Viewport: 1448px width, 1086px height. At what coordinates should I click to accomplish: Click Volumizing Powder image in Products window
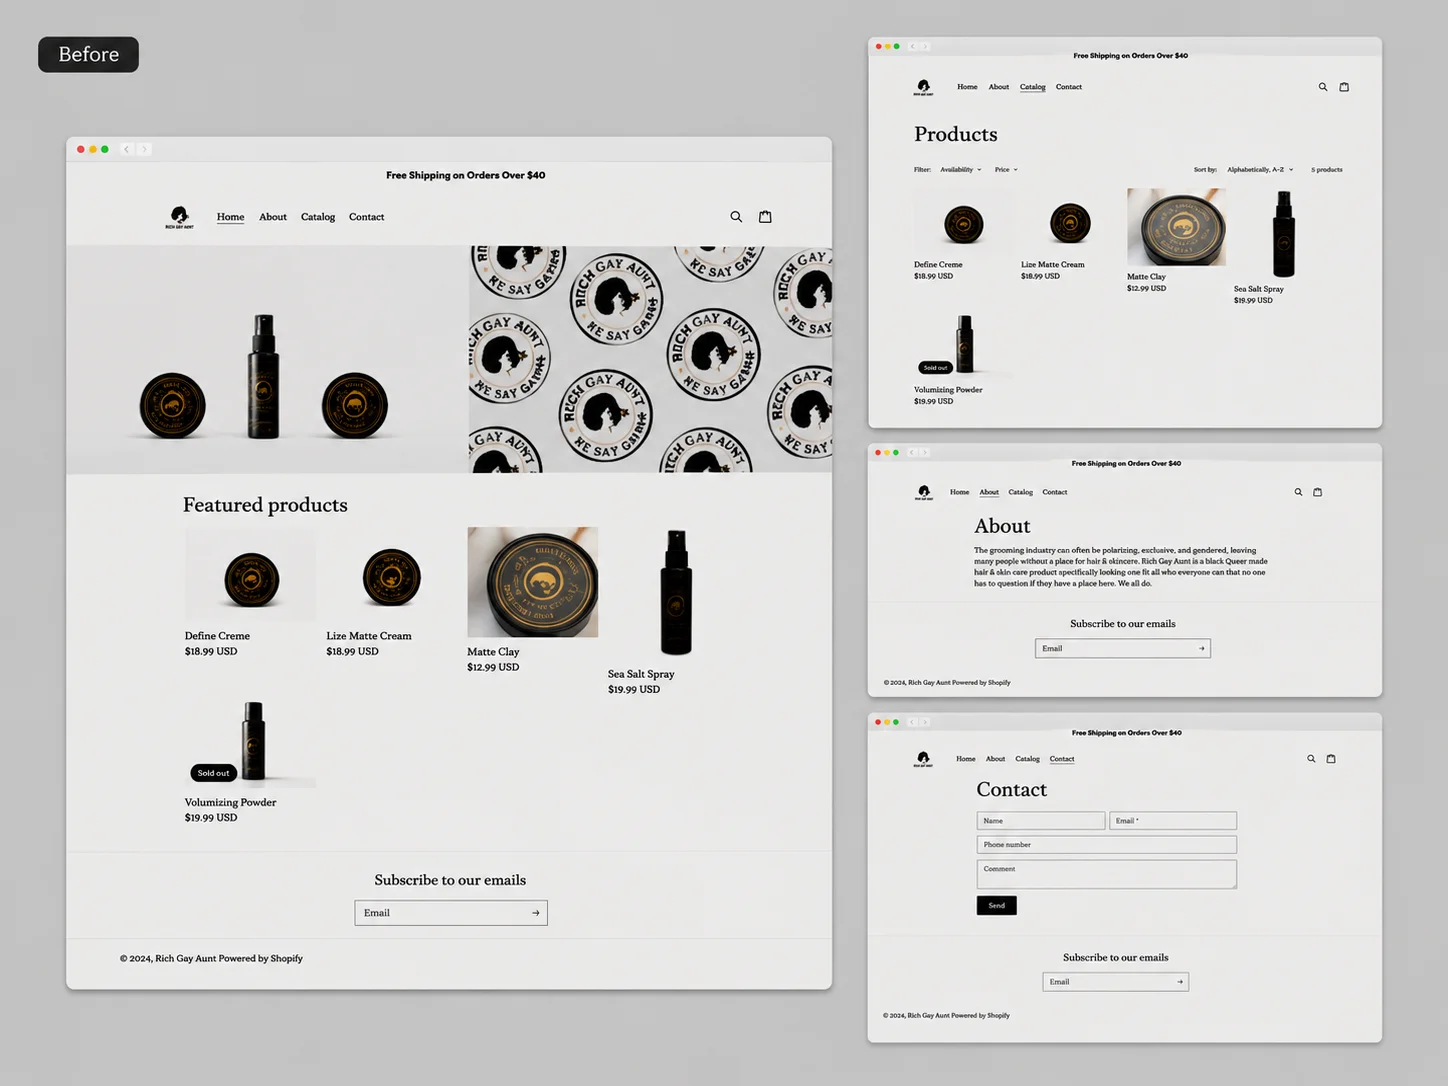click(963, 345)
